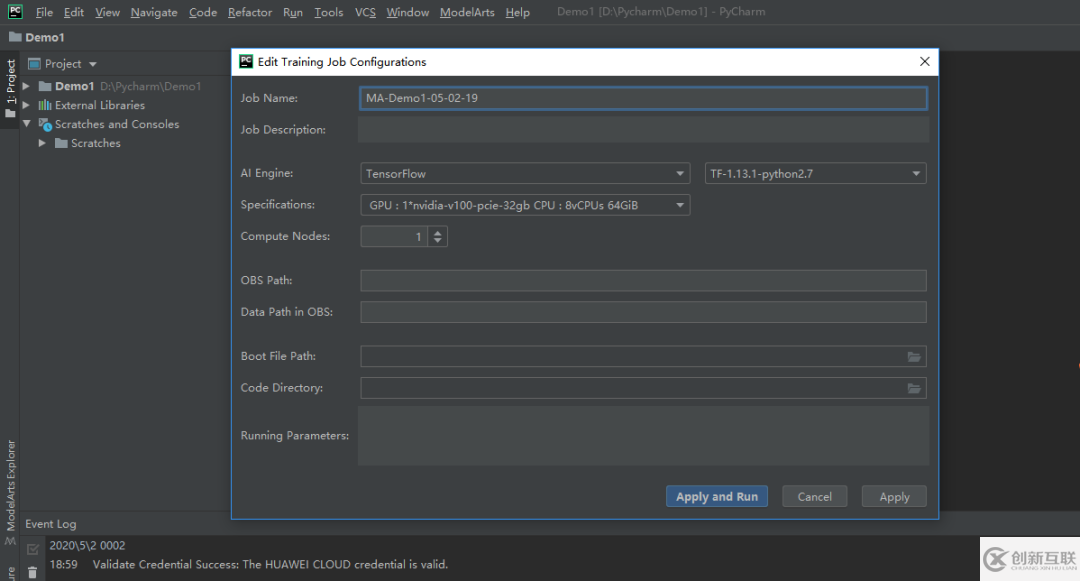1080x581 pixels.
Task: Open the ModelArts menu
Action: (467, 12)
